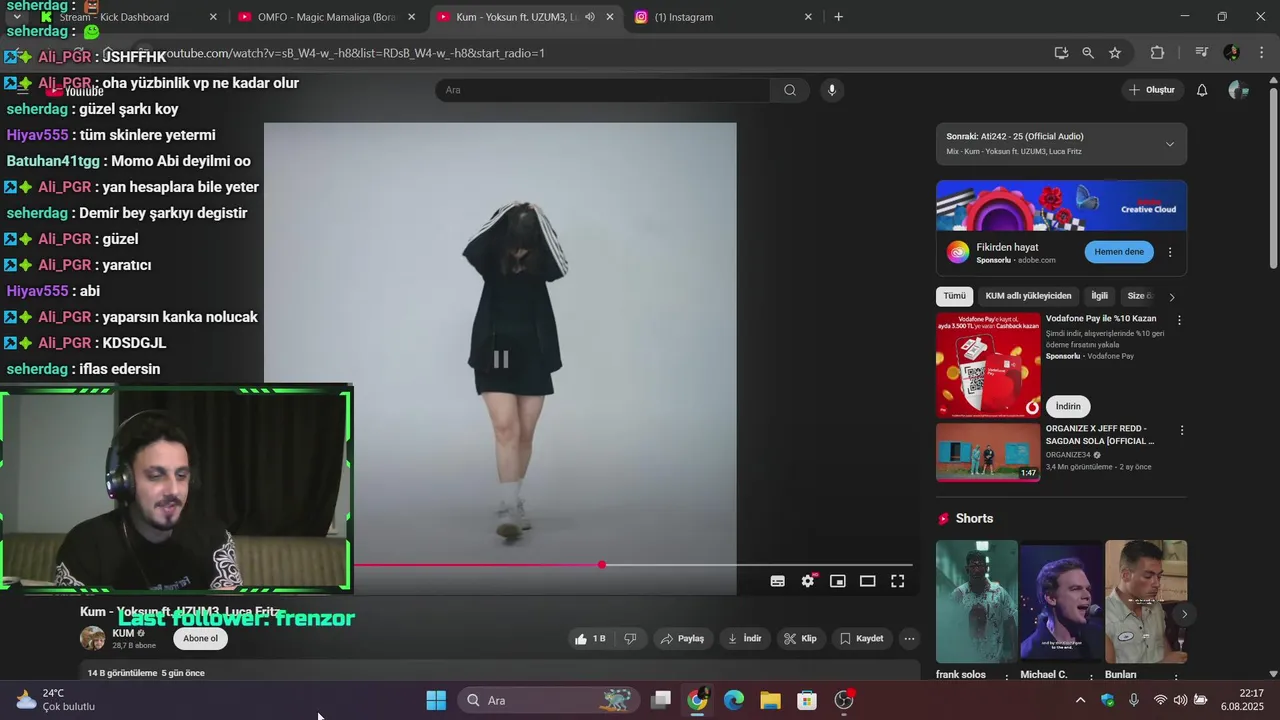The image size is (1280, 720).
Task: Click the Abone ol subscribe button
Action: pyautogui.click(x=200, y=638)
